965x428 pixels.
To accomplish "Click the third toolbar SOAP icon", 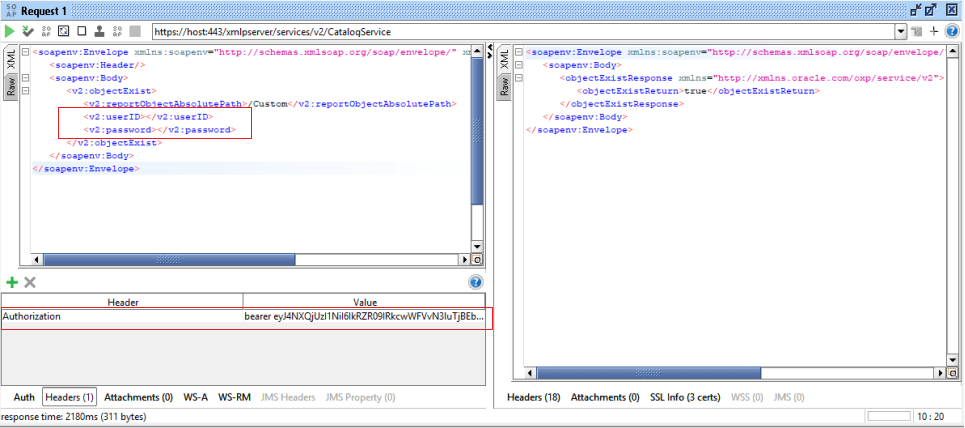I will tap(46, 31).
